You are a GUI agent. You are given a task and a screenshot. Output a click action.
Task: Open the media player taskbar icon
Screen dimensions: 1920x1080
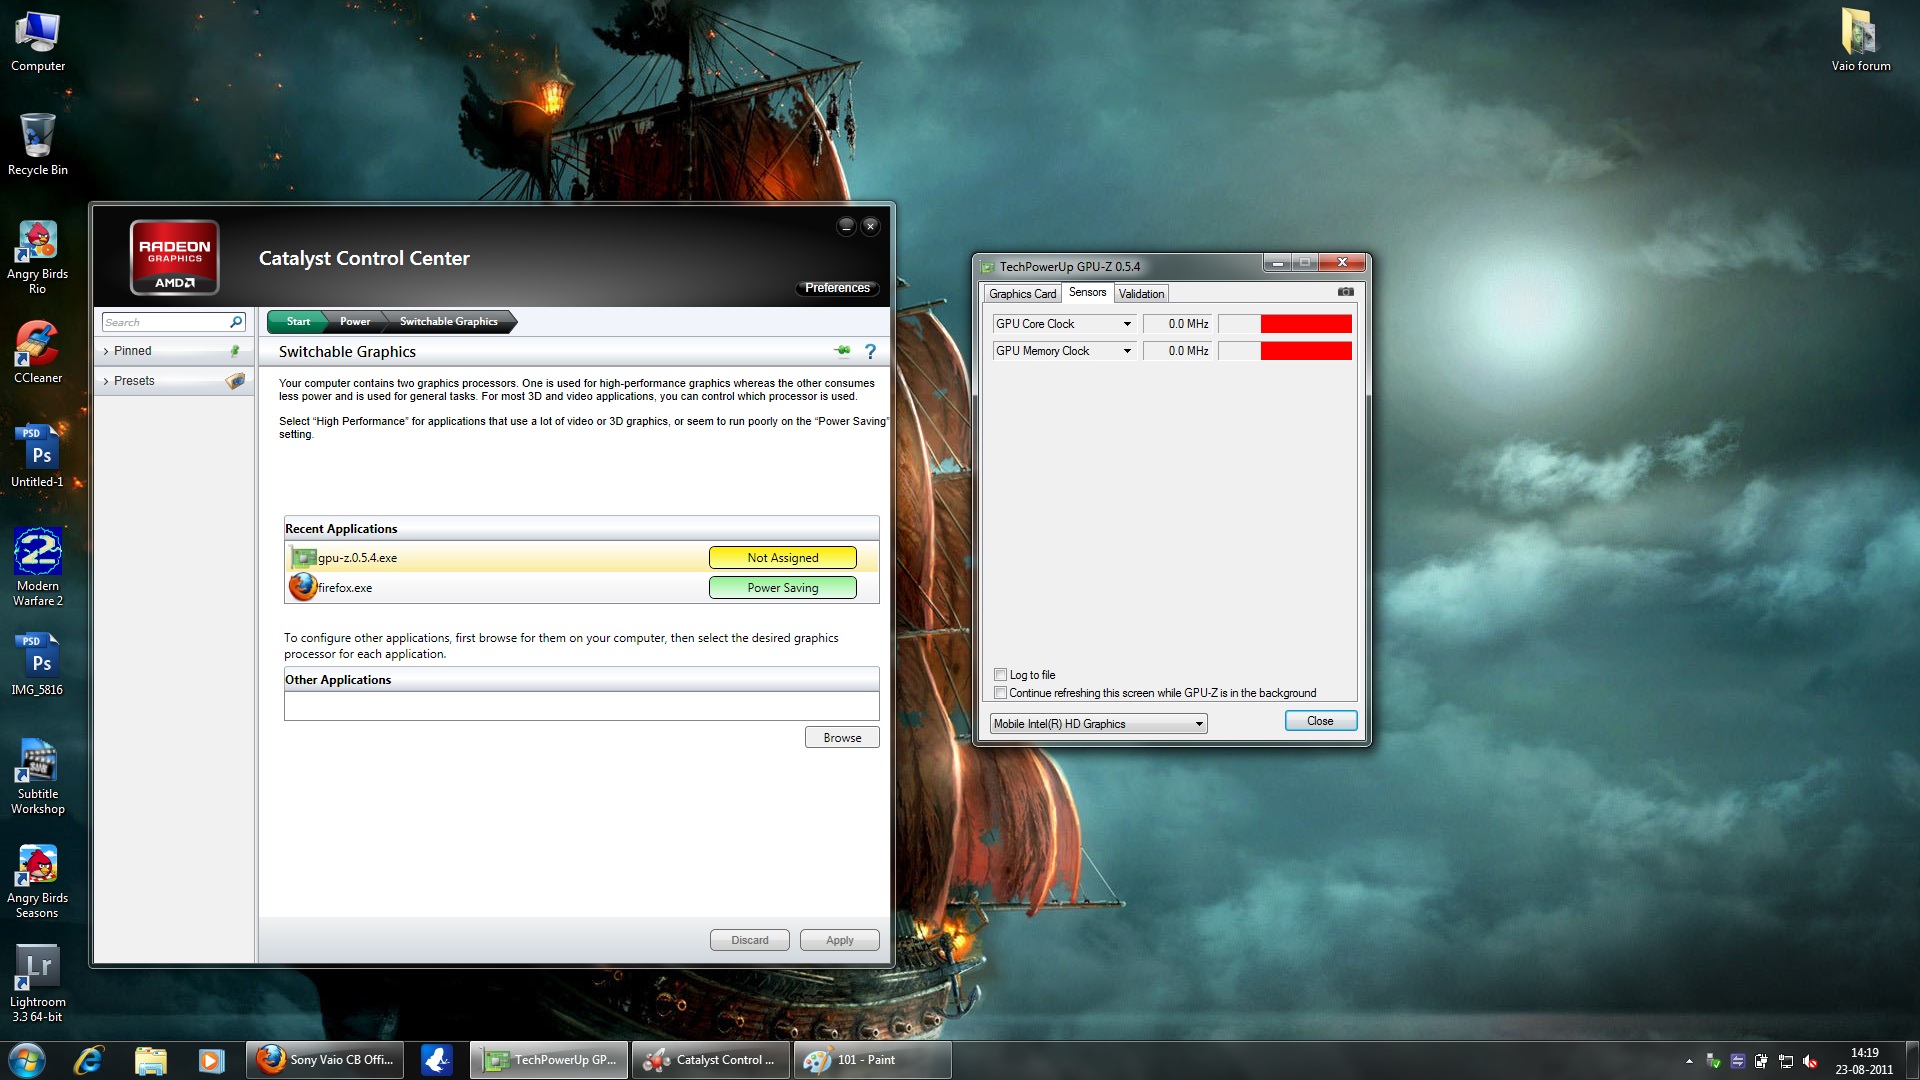coord(211,1060)
